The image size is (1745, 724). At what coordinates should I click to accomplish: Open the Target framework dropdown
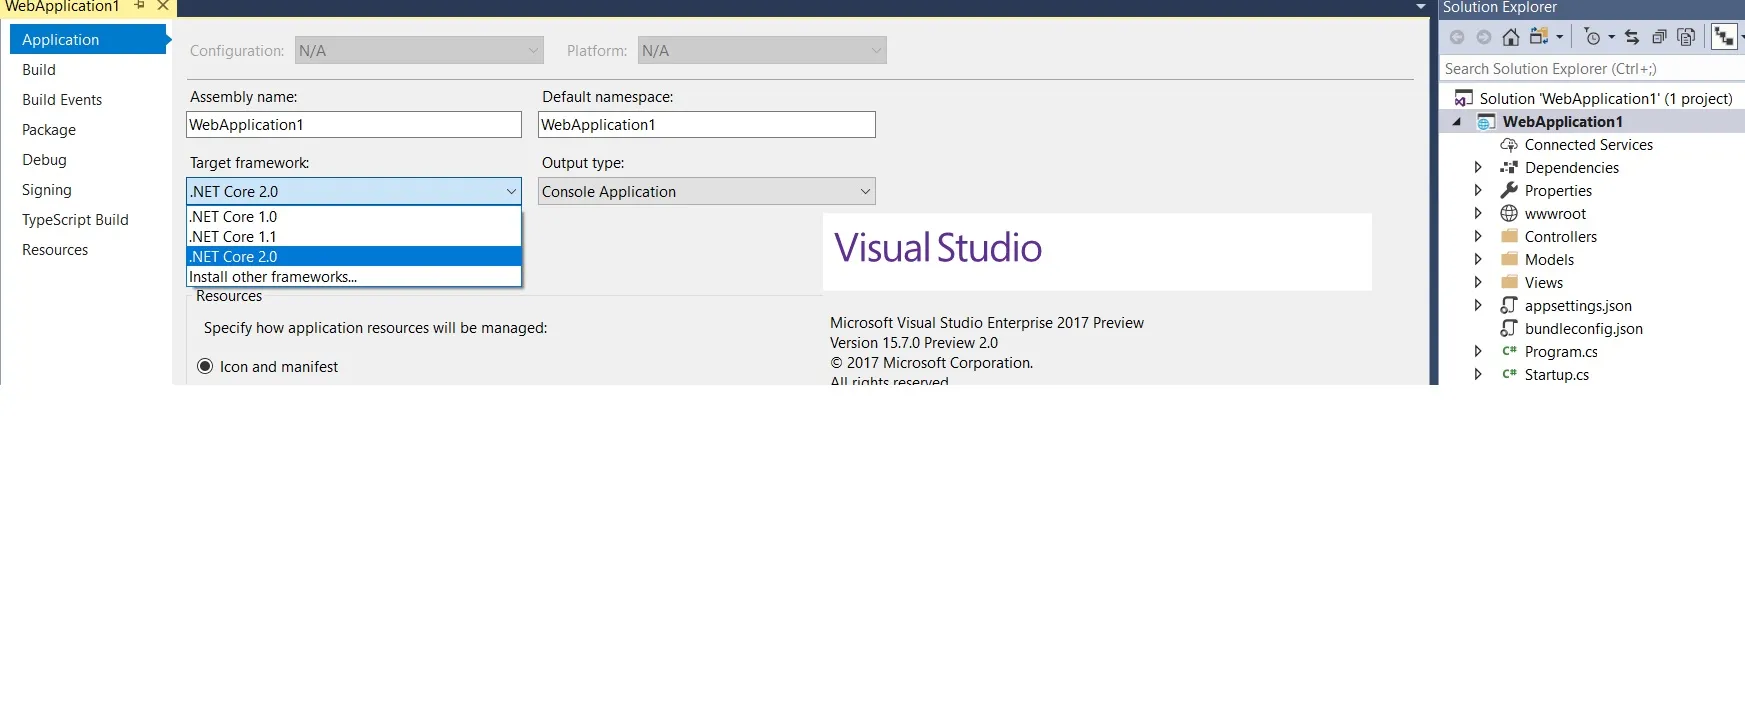coord(354,191)
